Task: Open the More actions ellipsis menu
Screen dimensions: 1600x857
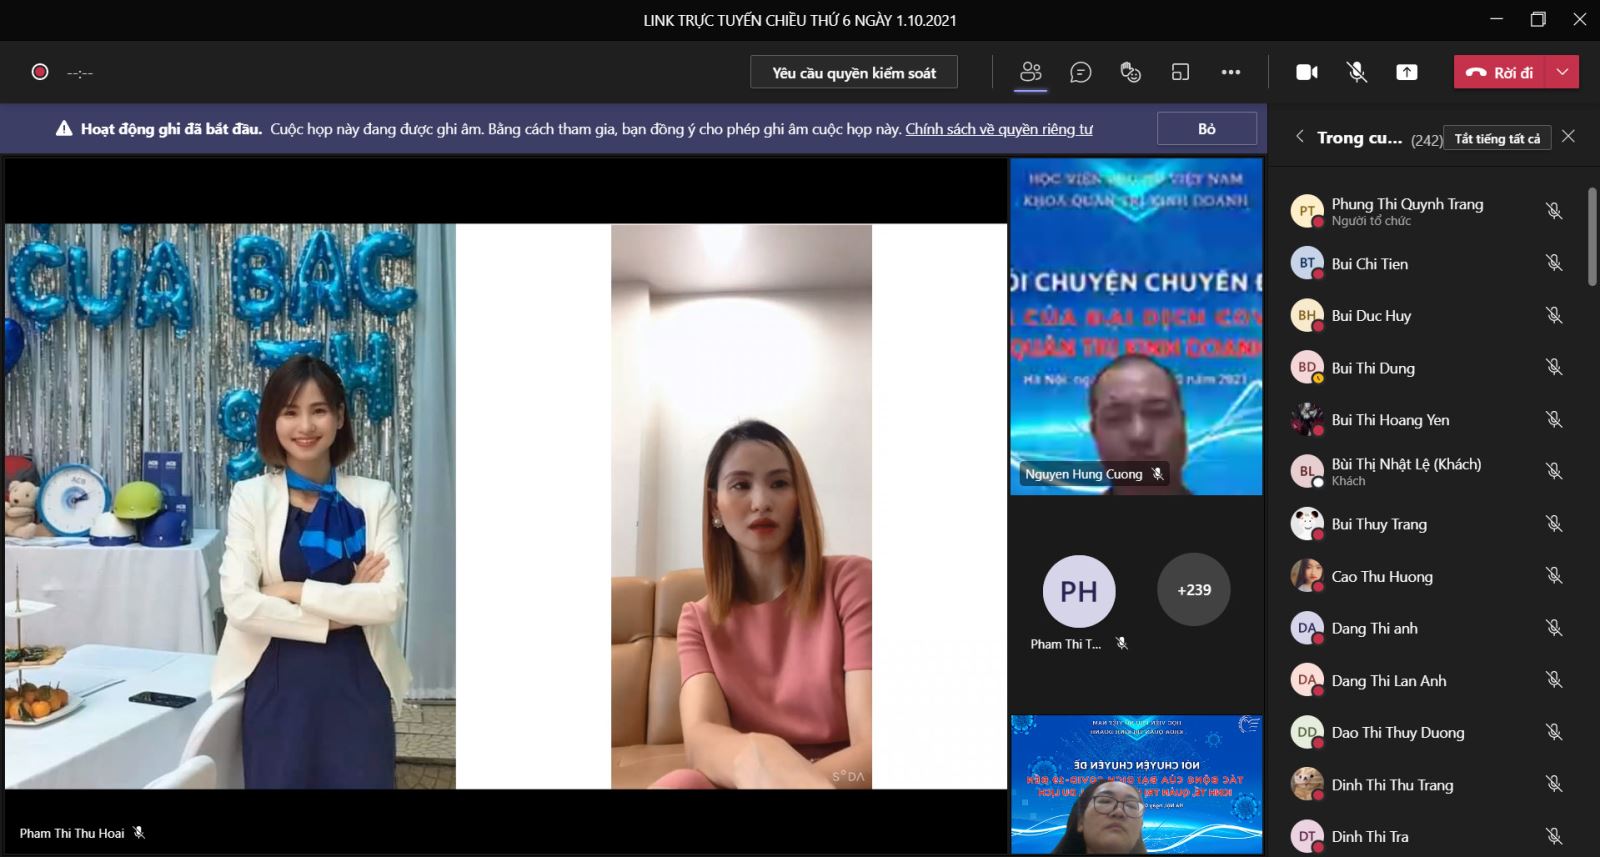Action: (1230, 72)
